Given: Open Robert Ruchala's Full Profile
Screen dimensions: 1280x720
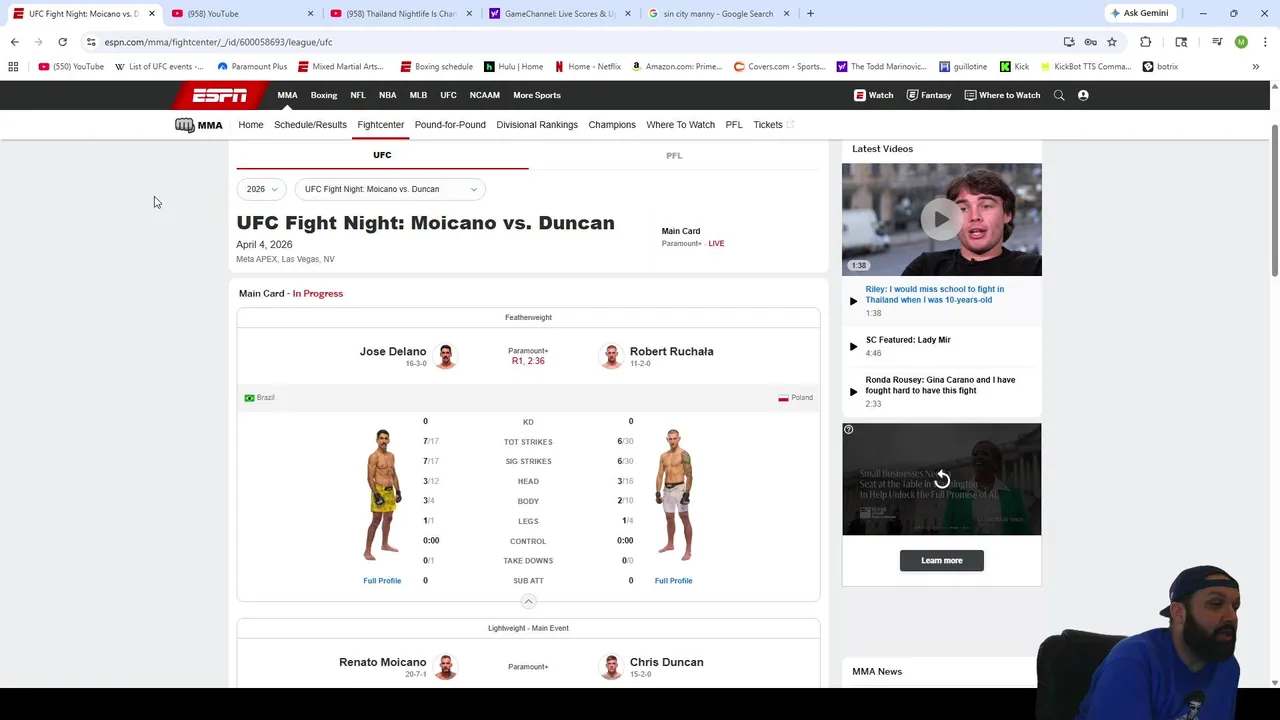Looking at the screenshot, I should pyautogui.click(x=673, y=580).
